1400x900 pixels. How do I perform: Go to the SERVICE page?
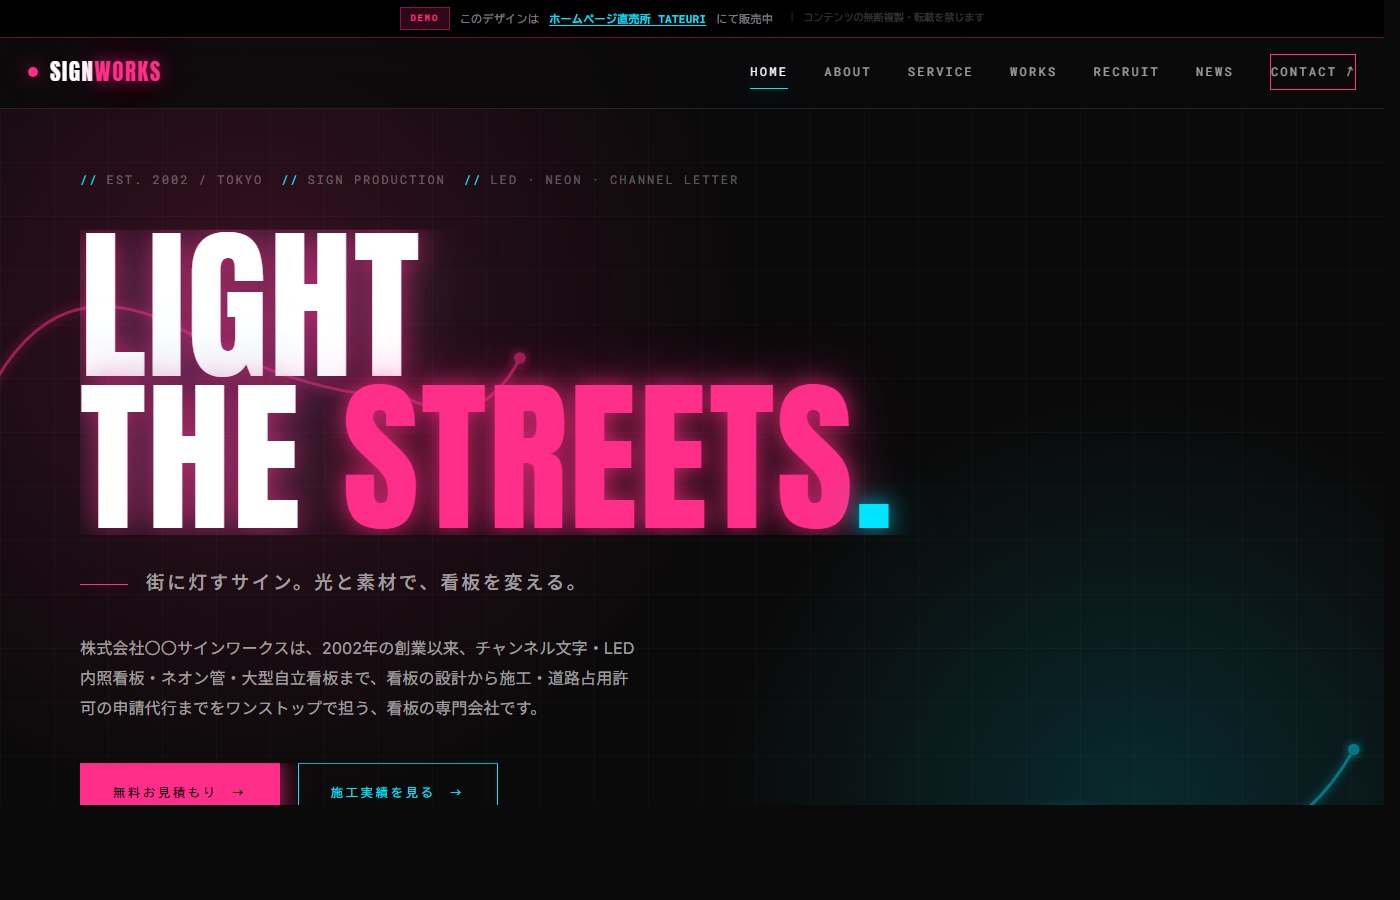coord(940,72)
